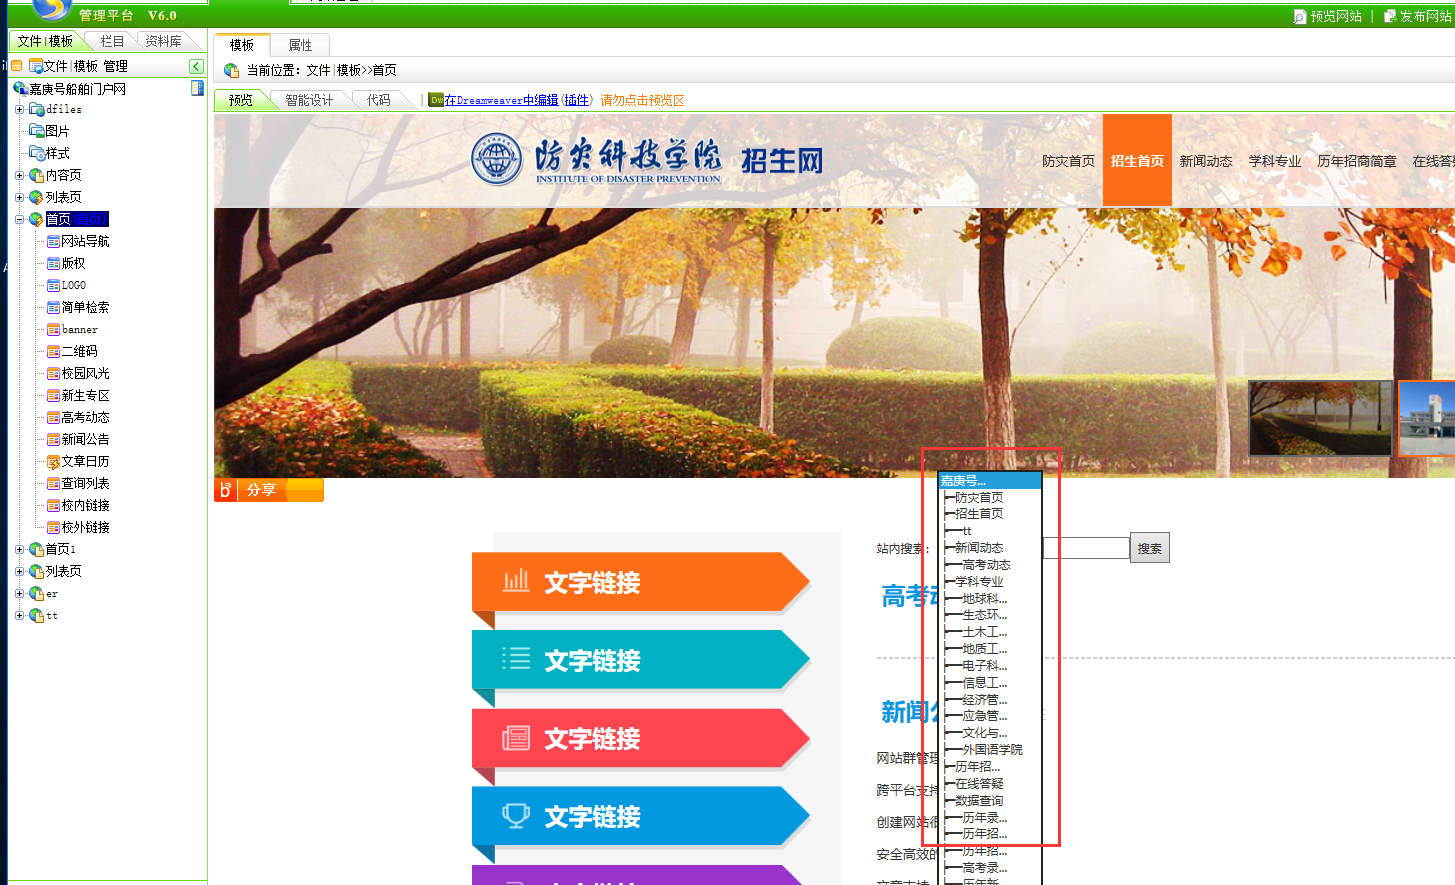Click the er template icon
This screenshot has height=885, width=1455.
point(36,593)
